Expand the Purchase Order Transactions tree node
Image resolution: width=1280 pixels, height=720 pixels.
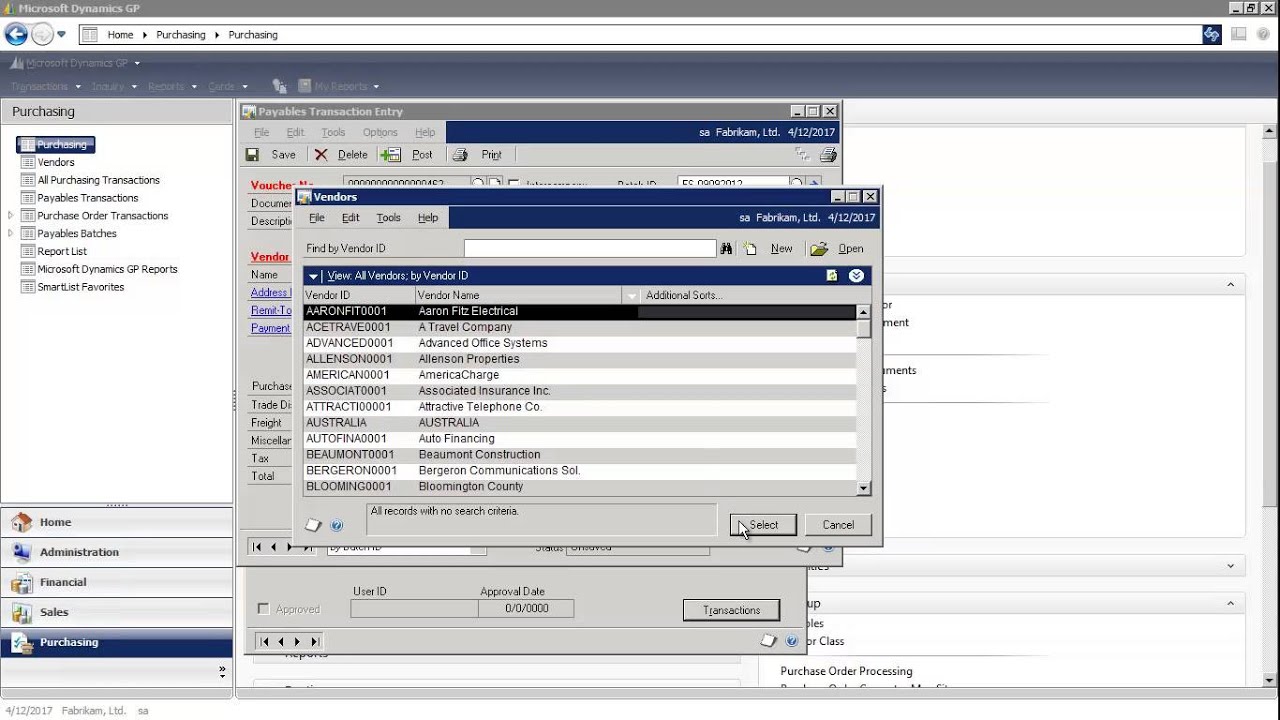click(11, 216)
